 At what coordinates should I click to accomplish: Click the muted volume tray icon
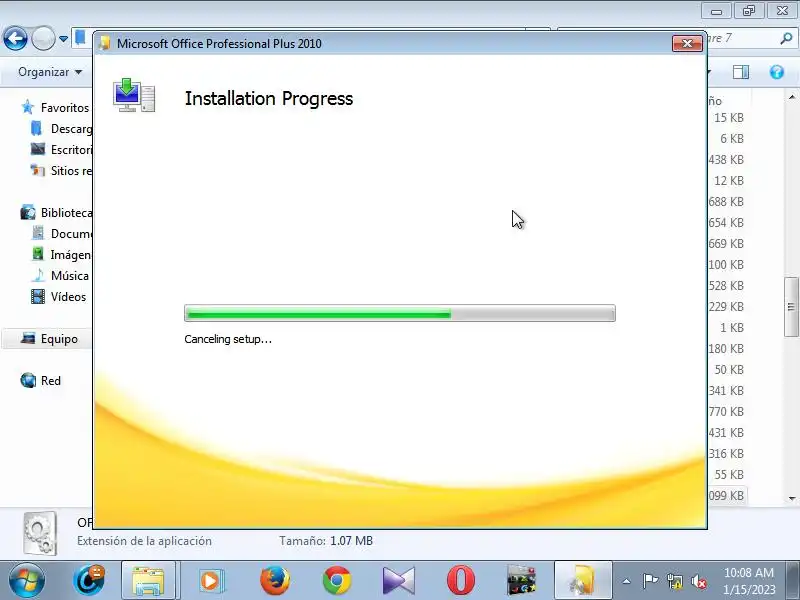coord(698,581)
